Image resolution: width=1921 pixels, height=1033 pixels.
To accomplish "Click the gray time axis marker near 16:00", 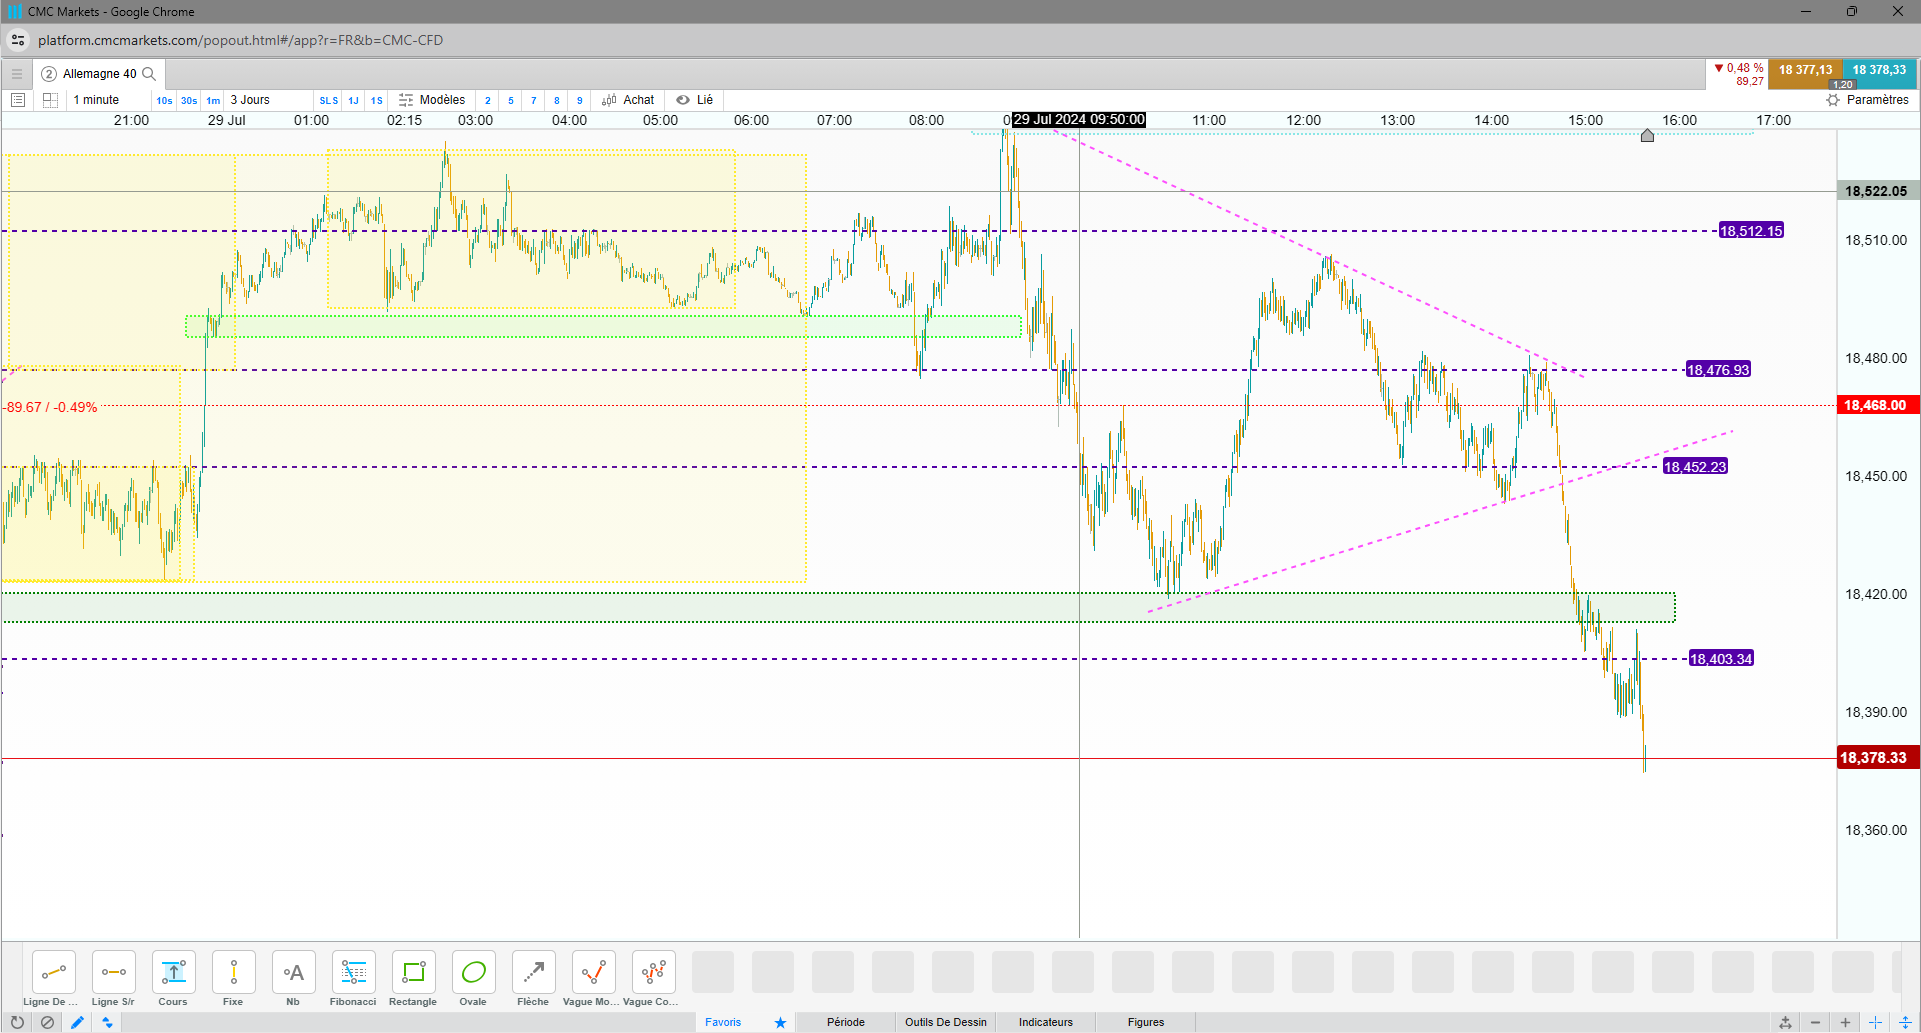I will pyautogui.click(x=1647, y=135).
